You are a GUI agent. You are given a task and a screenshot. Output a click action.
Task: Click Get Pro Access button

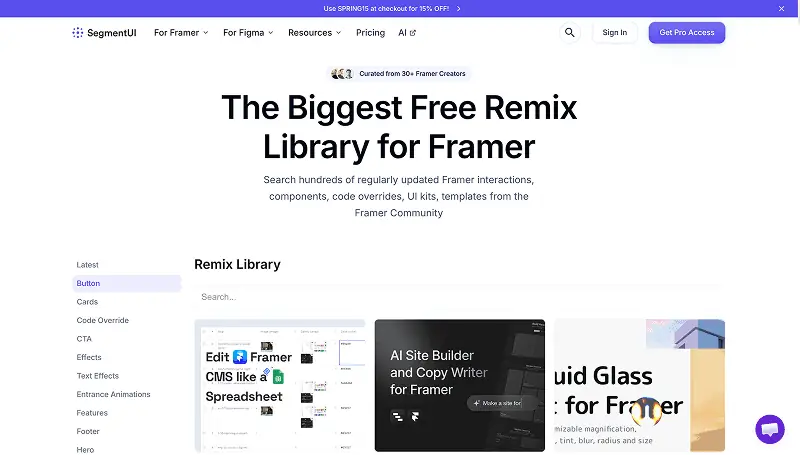tap(687, 33)
